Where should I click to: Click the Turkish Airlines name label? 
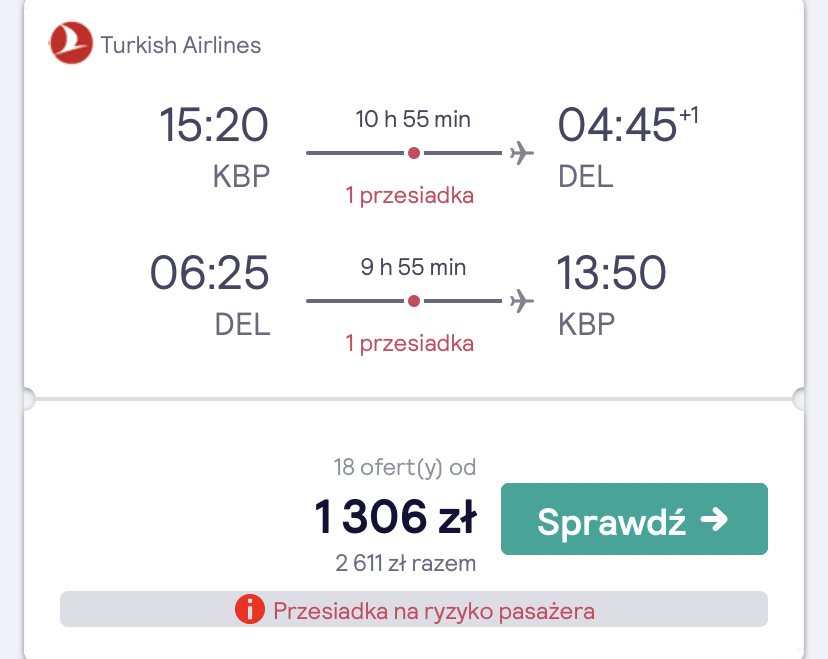tap(181, 45)
